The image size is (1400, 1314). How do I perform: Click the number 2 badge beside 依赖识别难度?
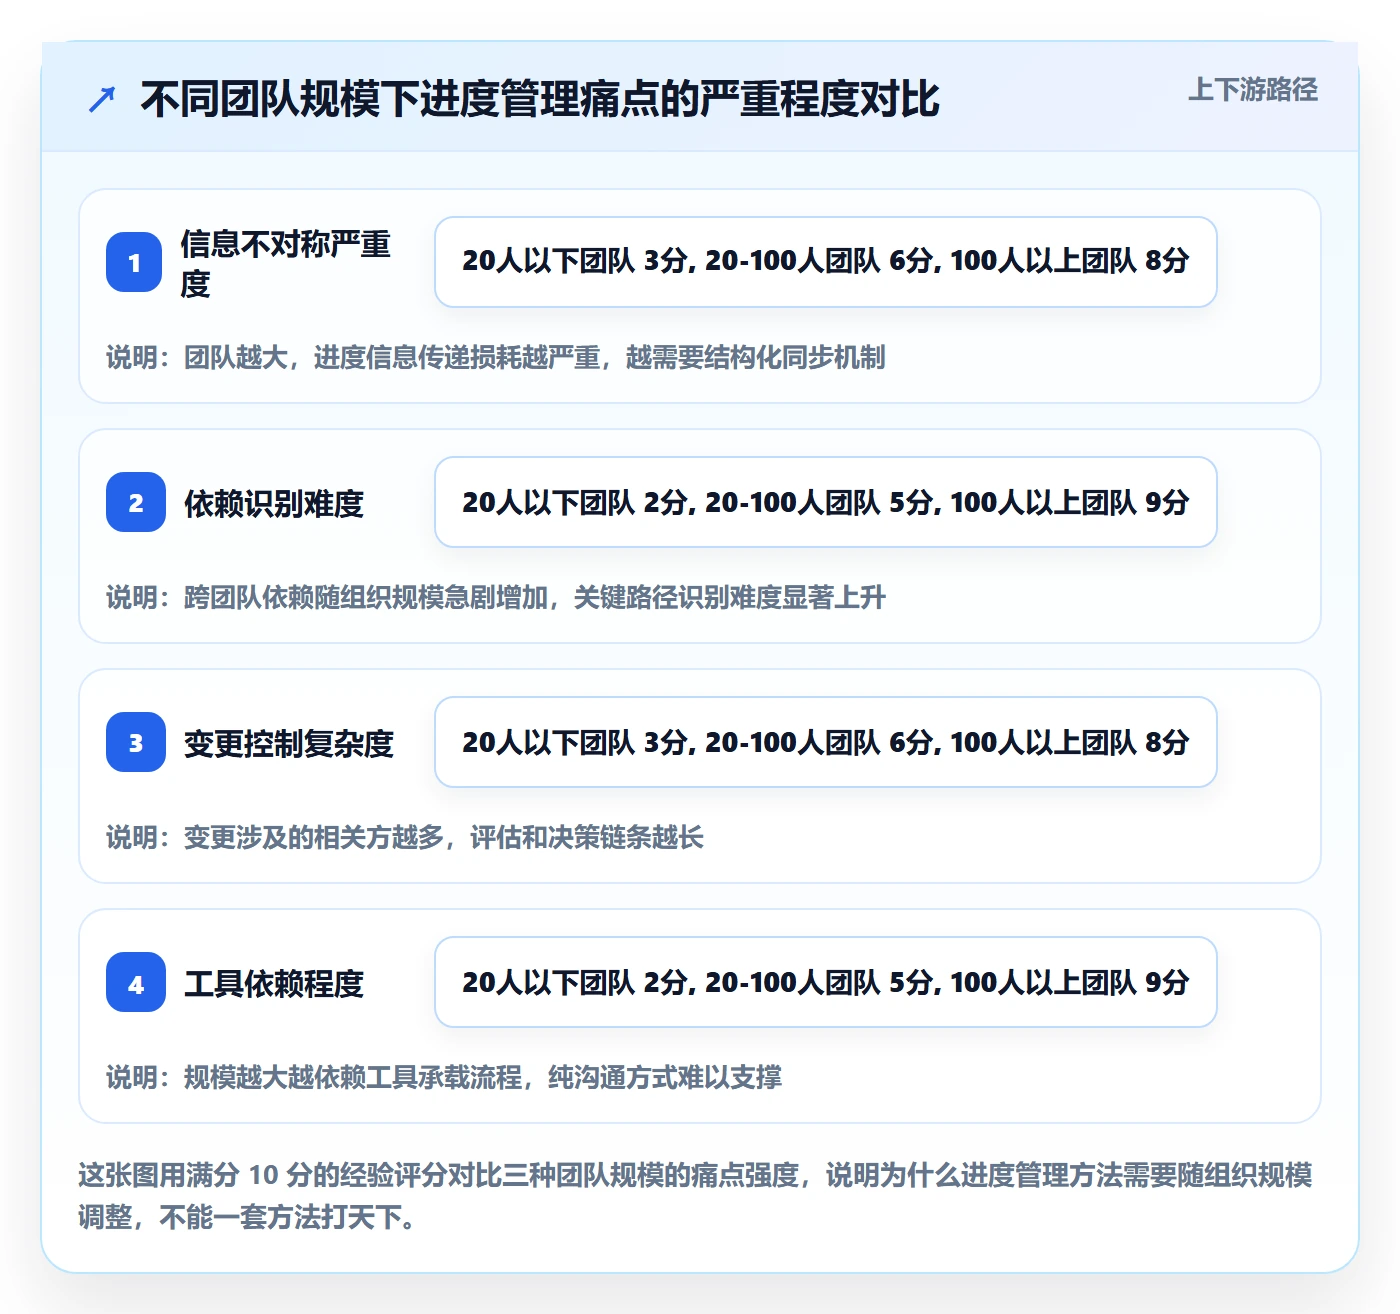pyautogui.click(x=136, y=502)
